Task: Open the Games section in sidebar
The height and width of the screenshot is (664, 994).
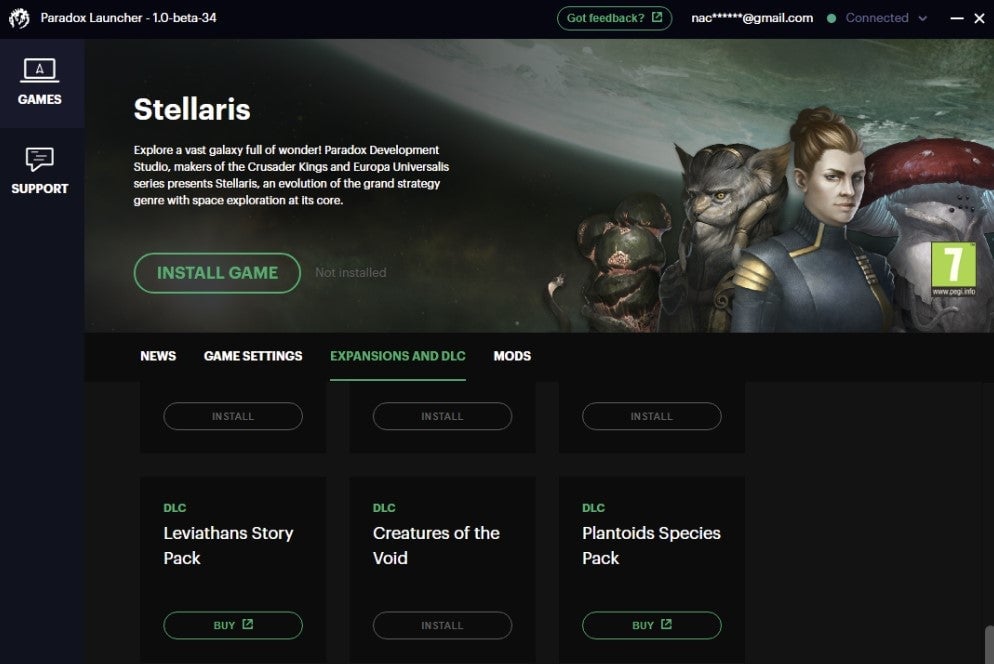Action: pos(40,83)
